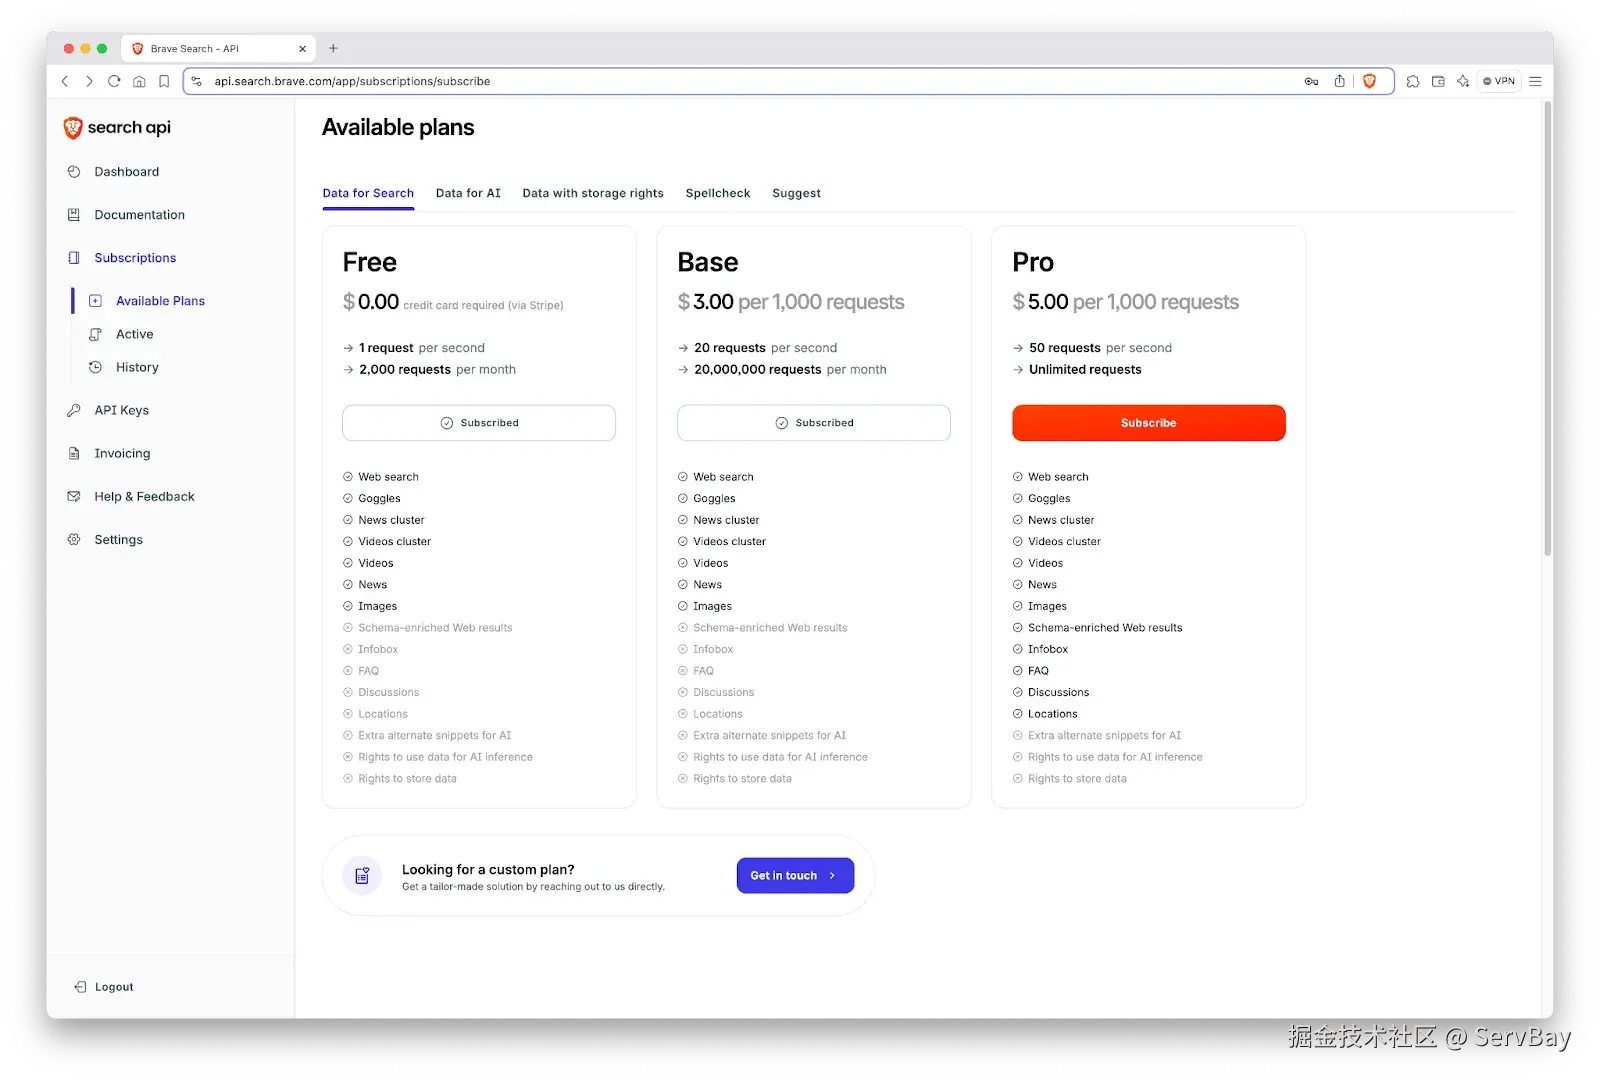Reload the current page
This screenshot has width=1600, height=1080.
[x=114, y=81]
